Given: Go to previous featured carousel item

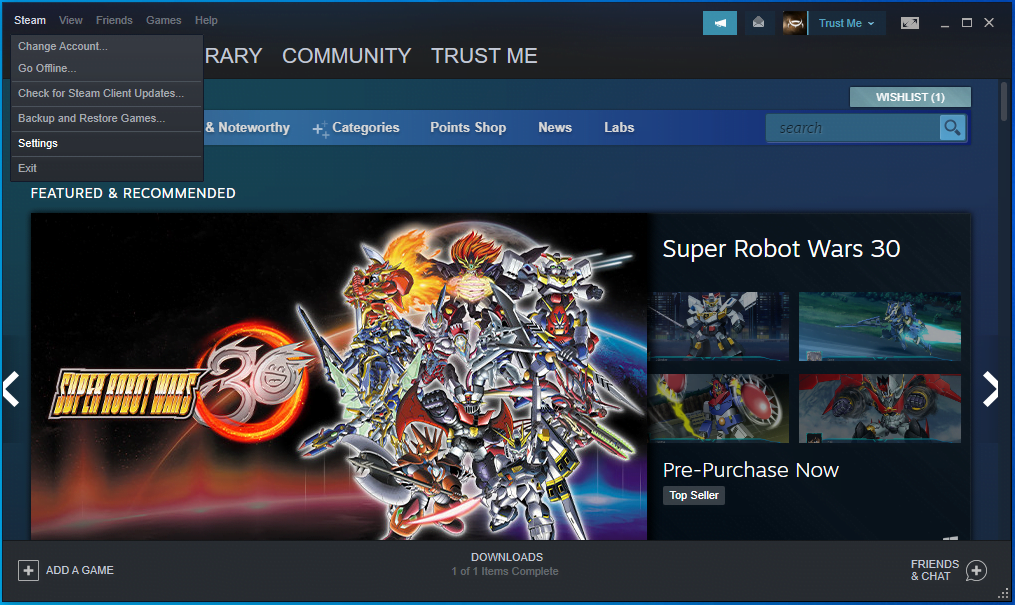Looking at the screenshot, I should point(11,389).
